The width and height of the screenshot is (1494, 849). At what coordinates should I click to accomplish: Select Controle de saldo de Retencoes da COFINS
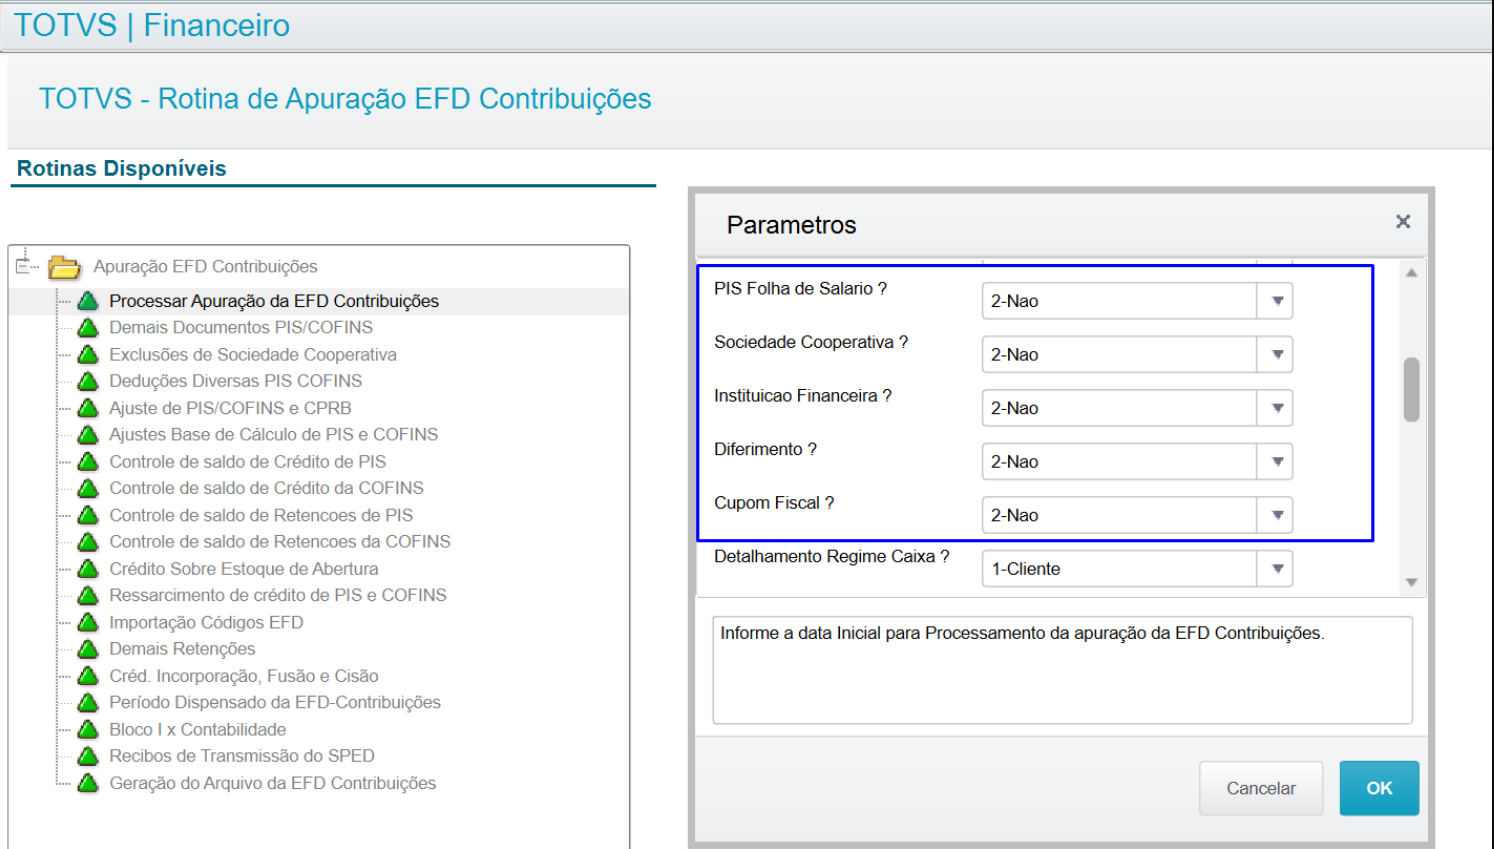[280, 542]
